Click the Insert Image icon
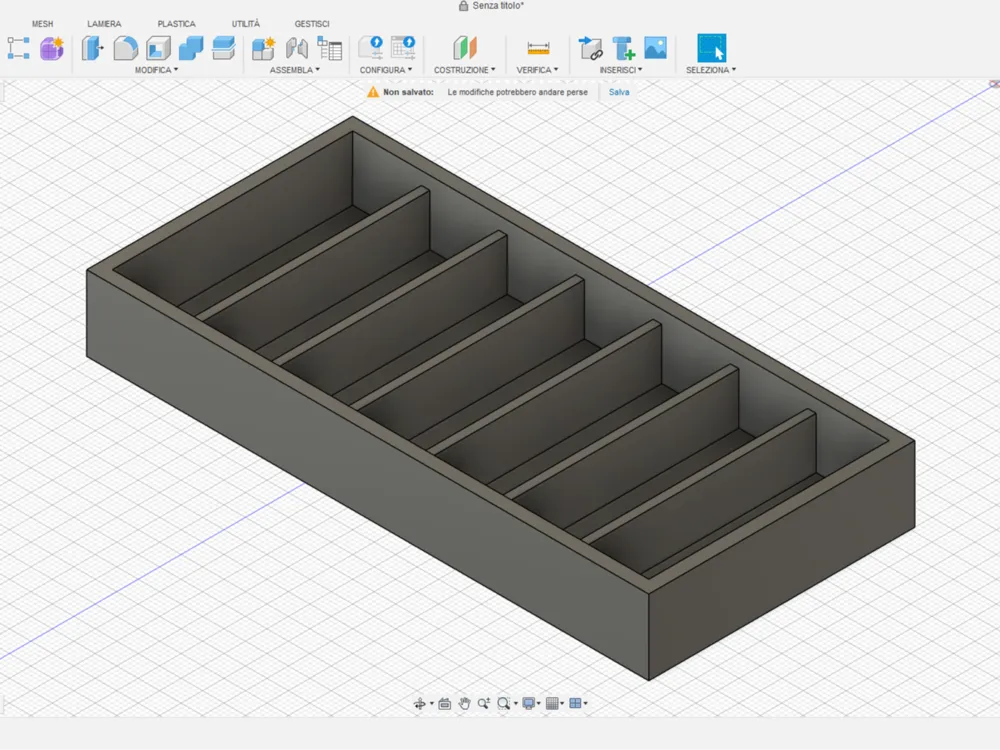This screenshot has height=750, width=1000. (656, 48)
